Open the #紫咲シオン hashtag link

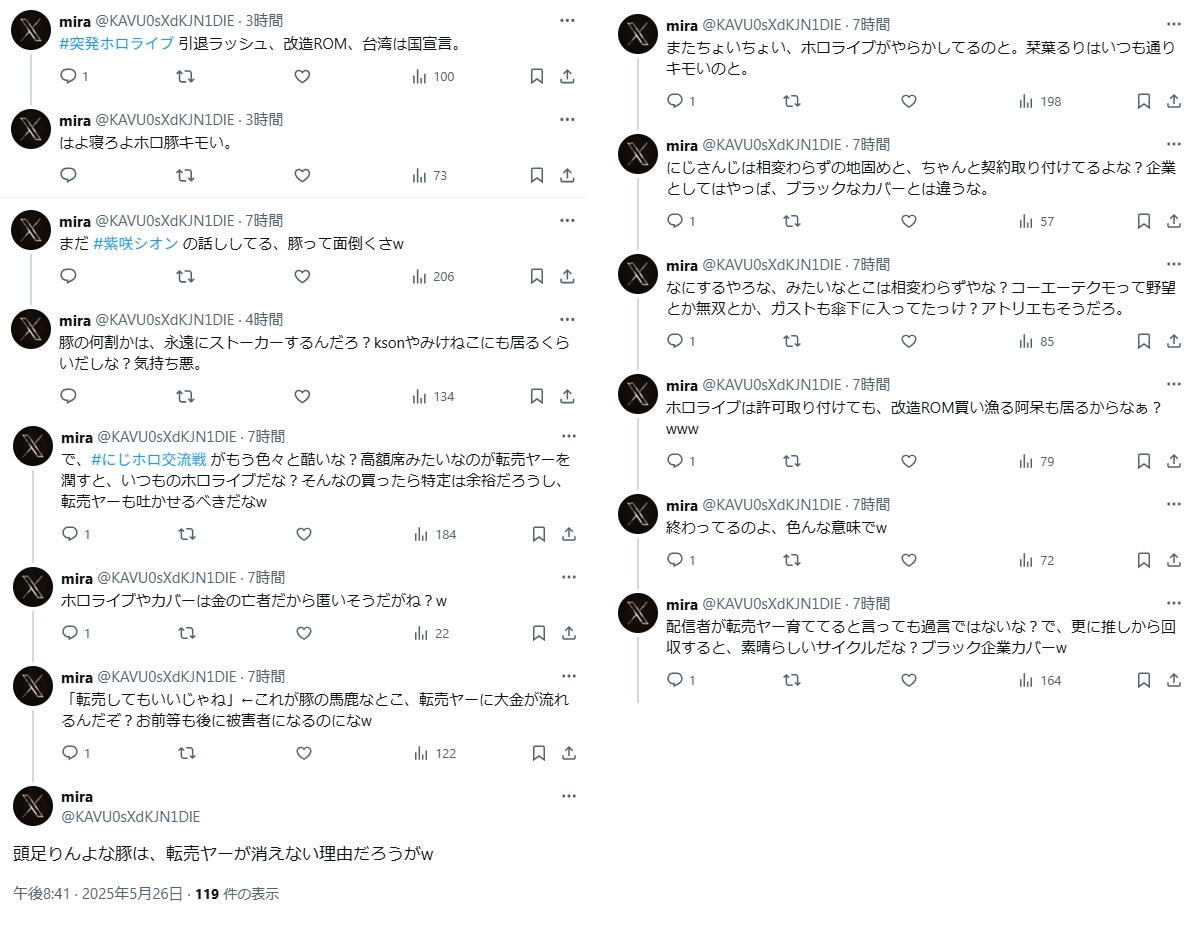coord(136,244)
